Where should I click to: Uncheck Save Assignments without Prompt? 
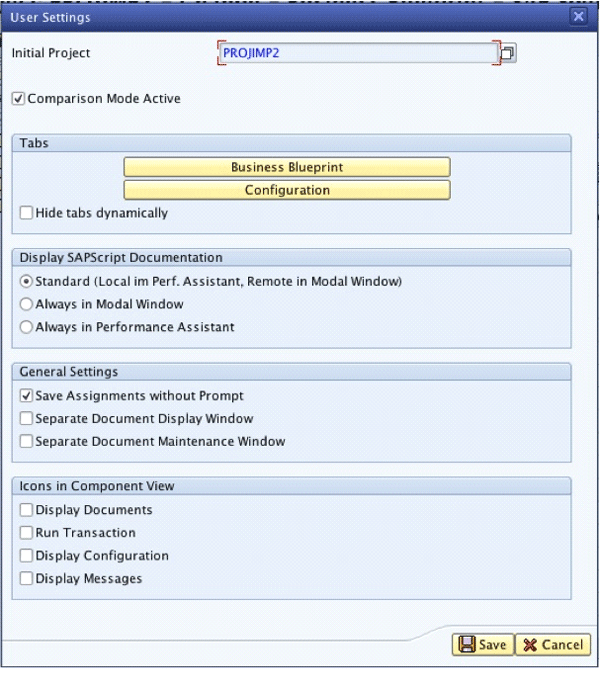(x=27, y=396)
